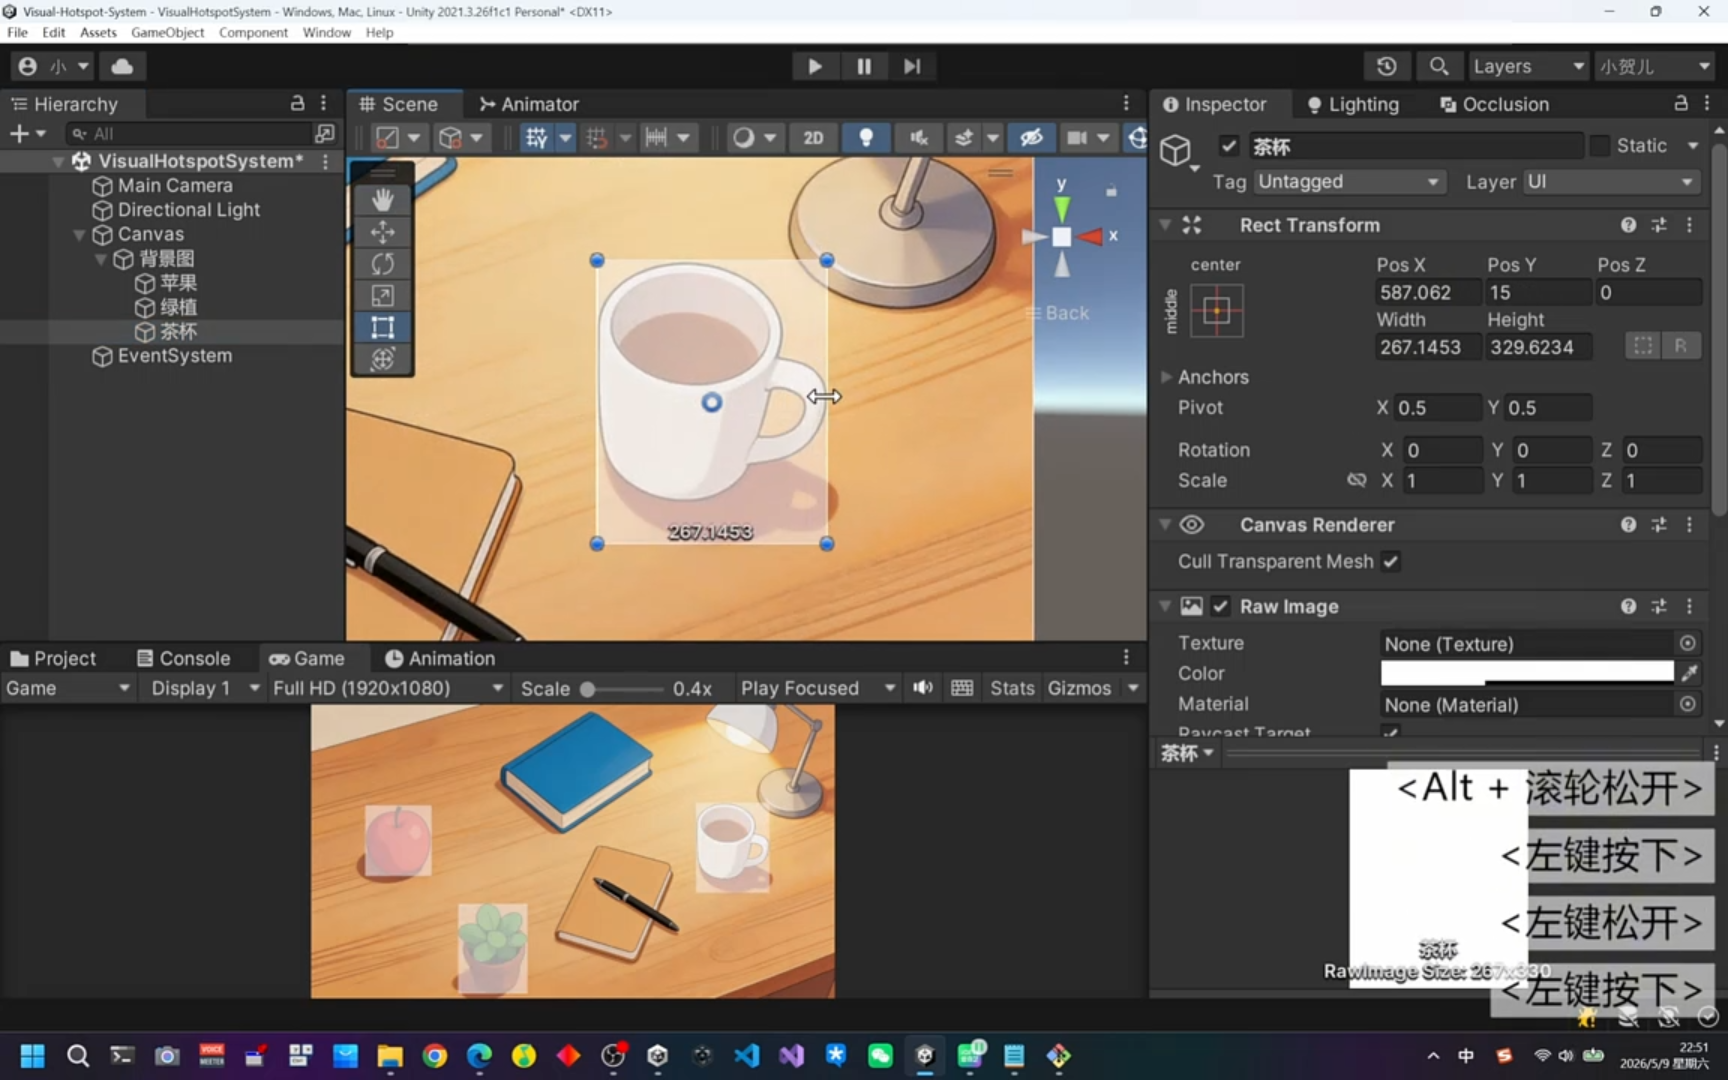Select the Move tool in the Scene toolbar
The width and height of the screenshot is (1728, 1080).
tap(382, 232)
